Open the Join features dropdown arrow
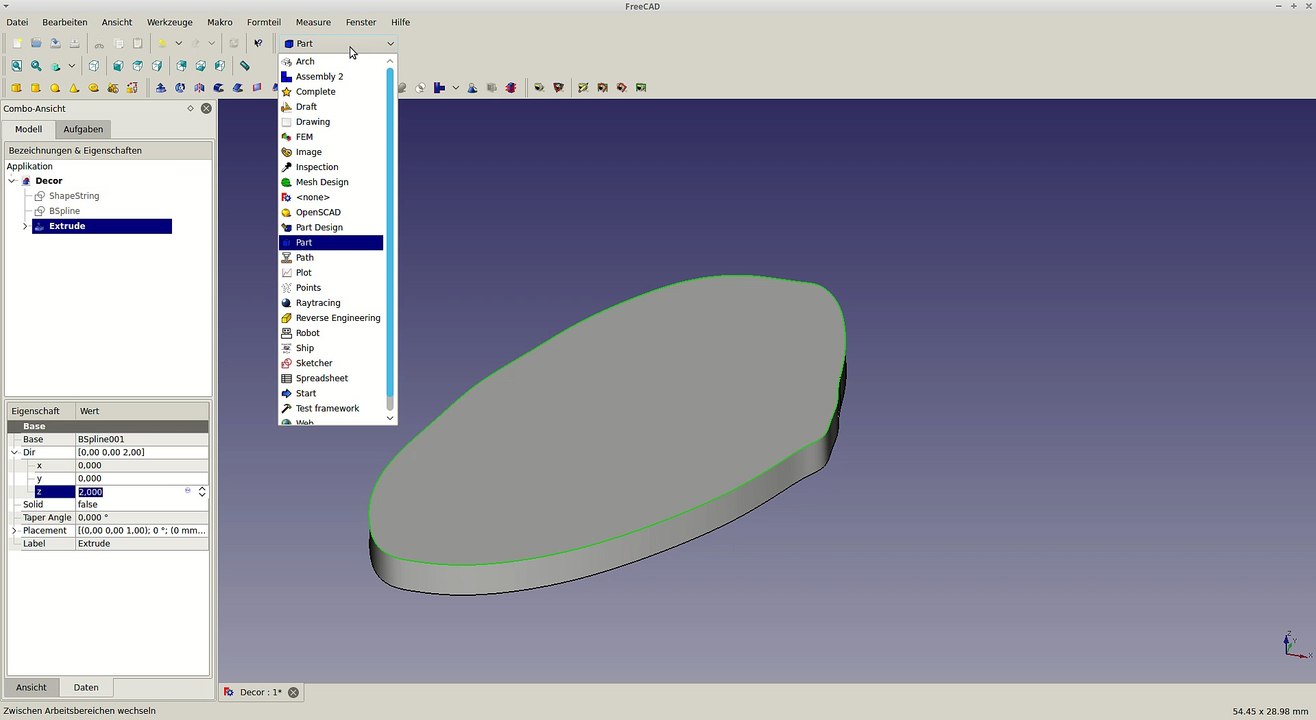This screenshot has height=720, width=1316. coord(455,88)
